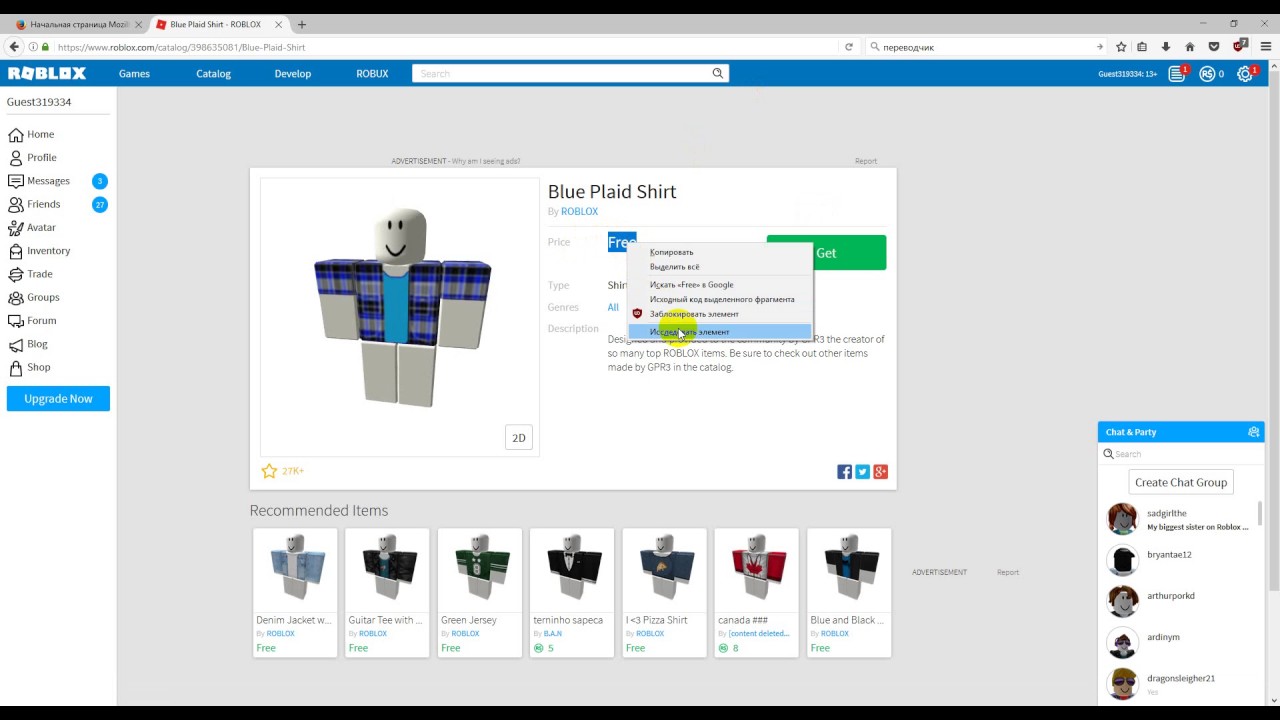Open the canada ### recommended item thumbnail
1280x720 pixels.
pos(757,569)
